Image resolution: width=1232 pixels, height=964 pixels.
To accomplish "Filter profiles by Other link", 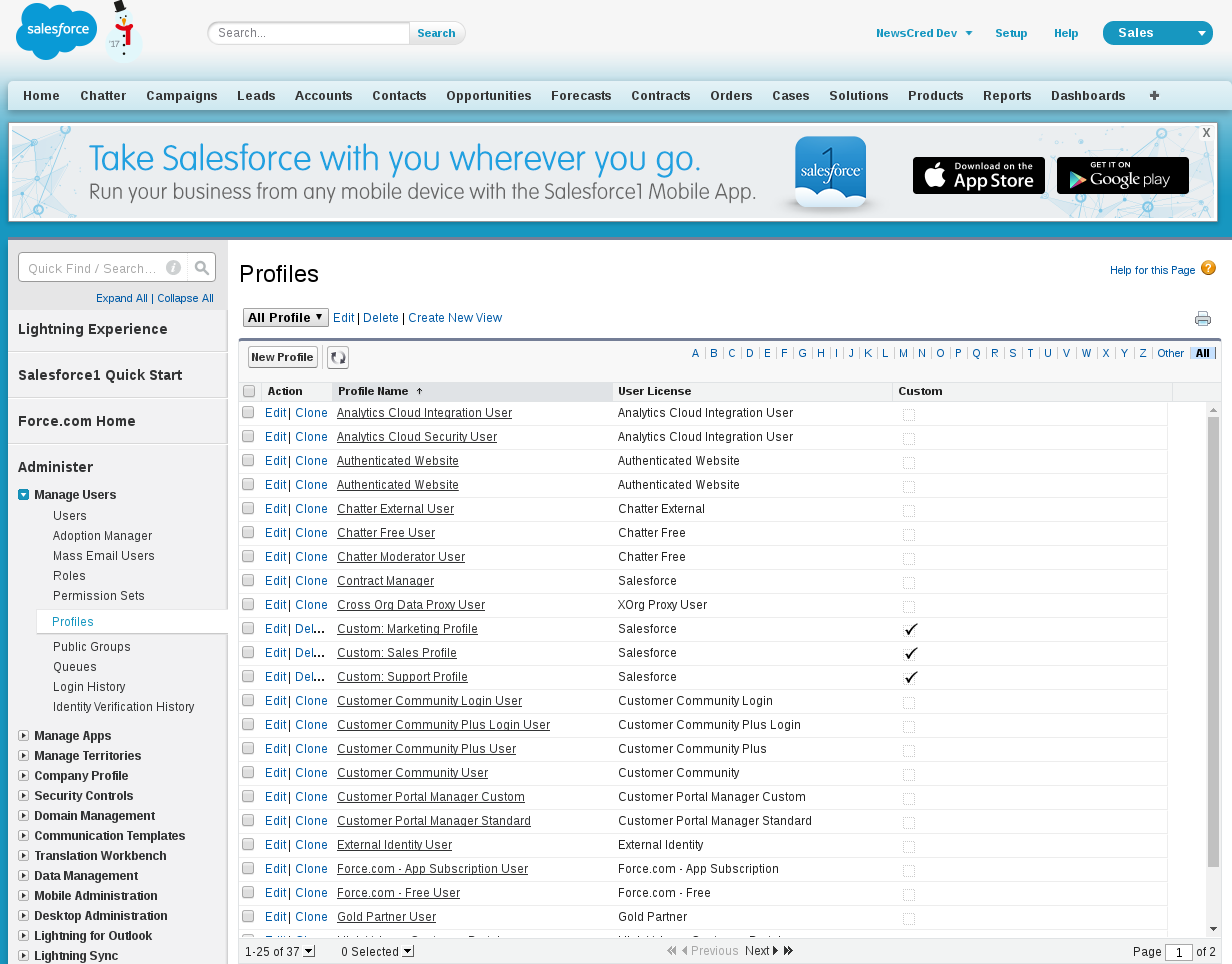I will (1170, 353).
